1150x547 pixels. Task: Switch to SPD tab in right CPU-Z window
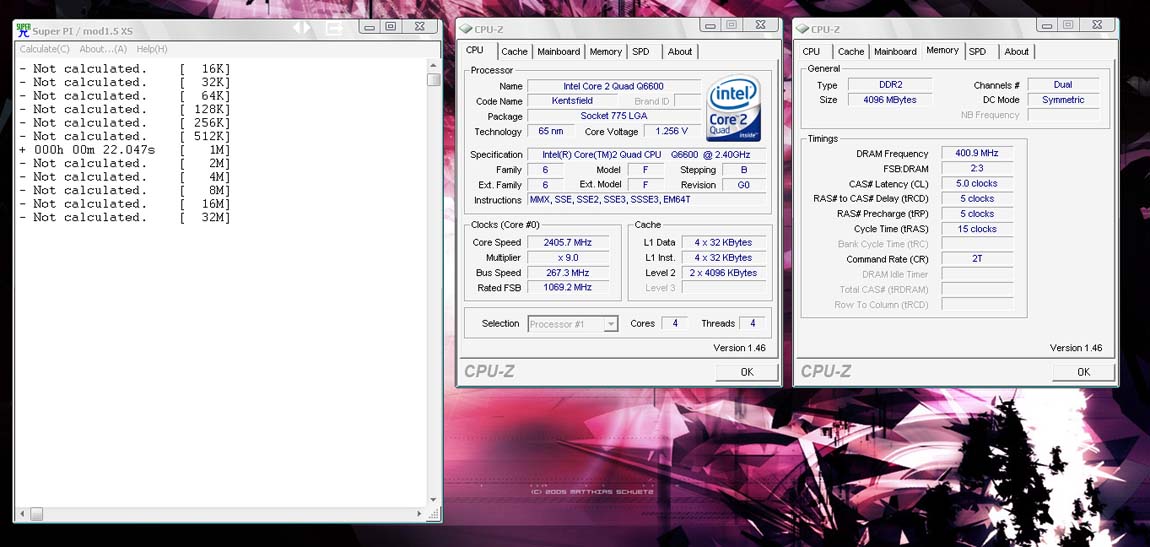point(978,51)
